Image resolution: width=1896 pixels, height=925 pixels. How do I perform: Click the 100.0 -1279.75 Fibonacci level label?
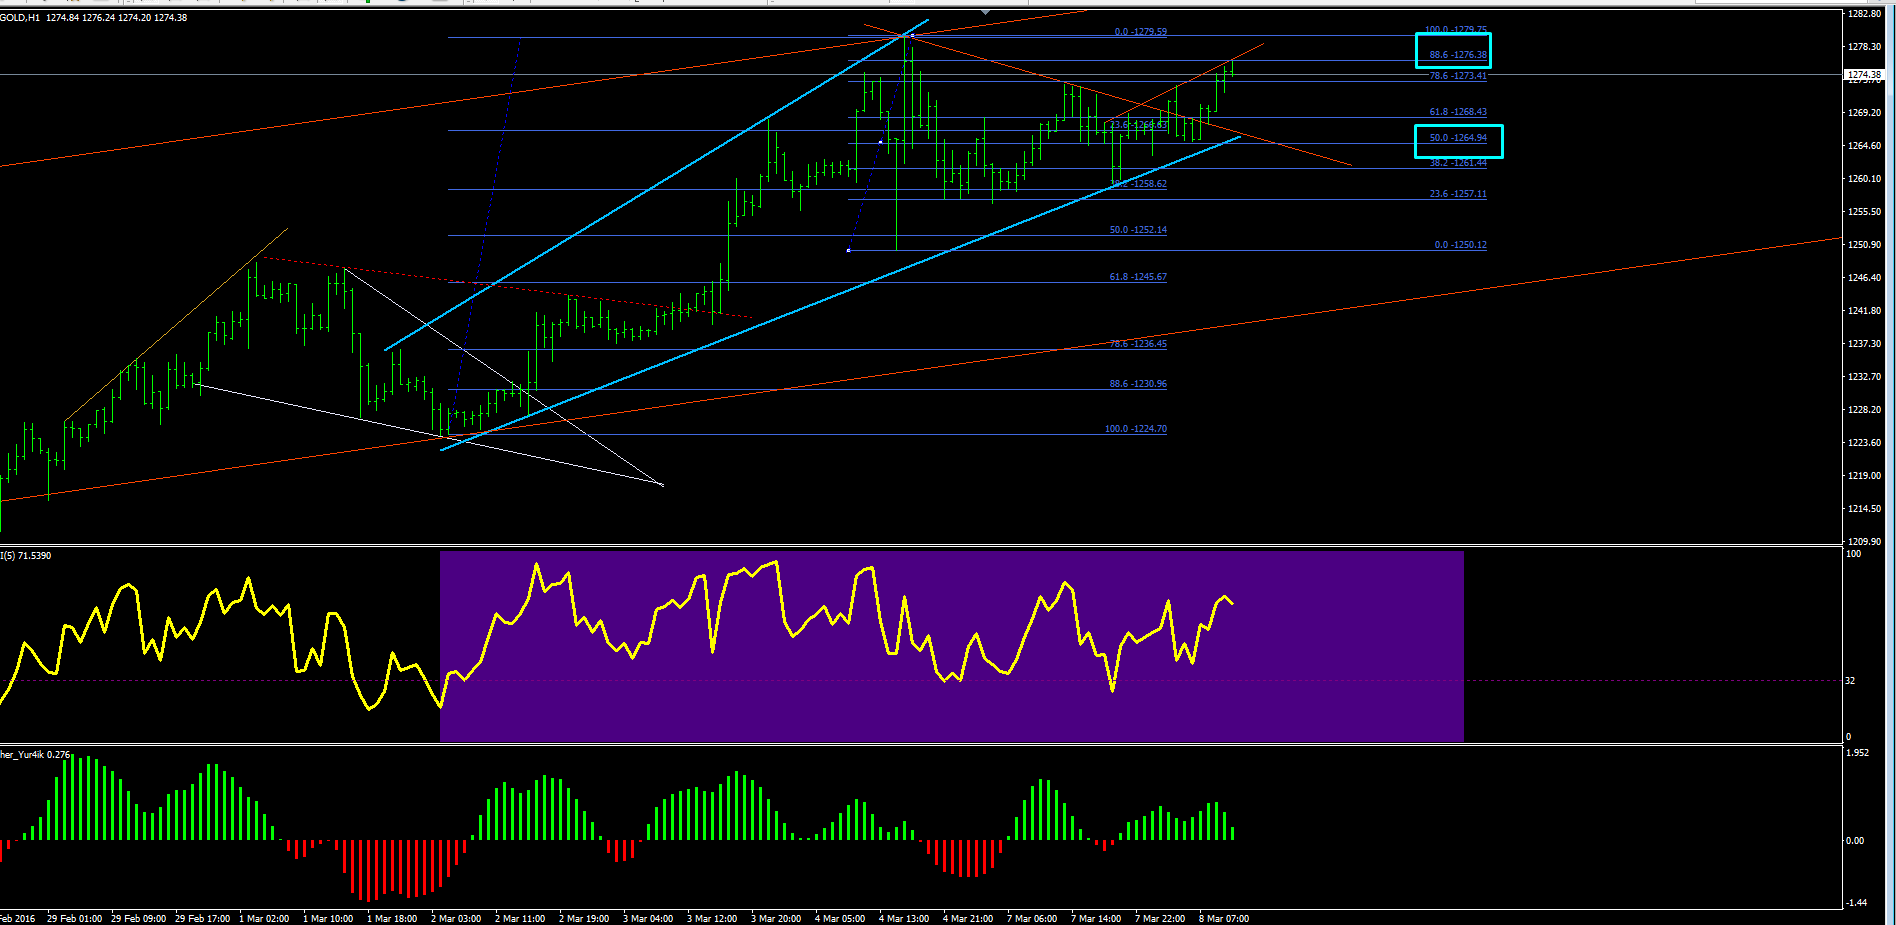click(x=1455, y=30)
